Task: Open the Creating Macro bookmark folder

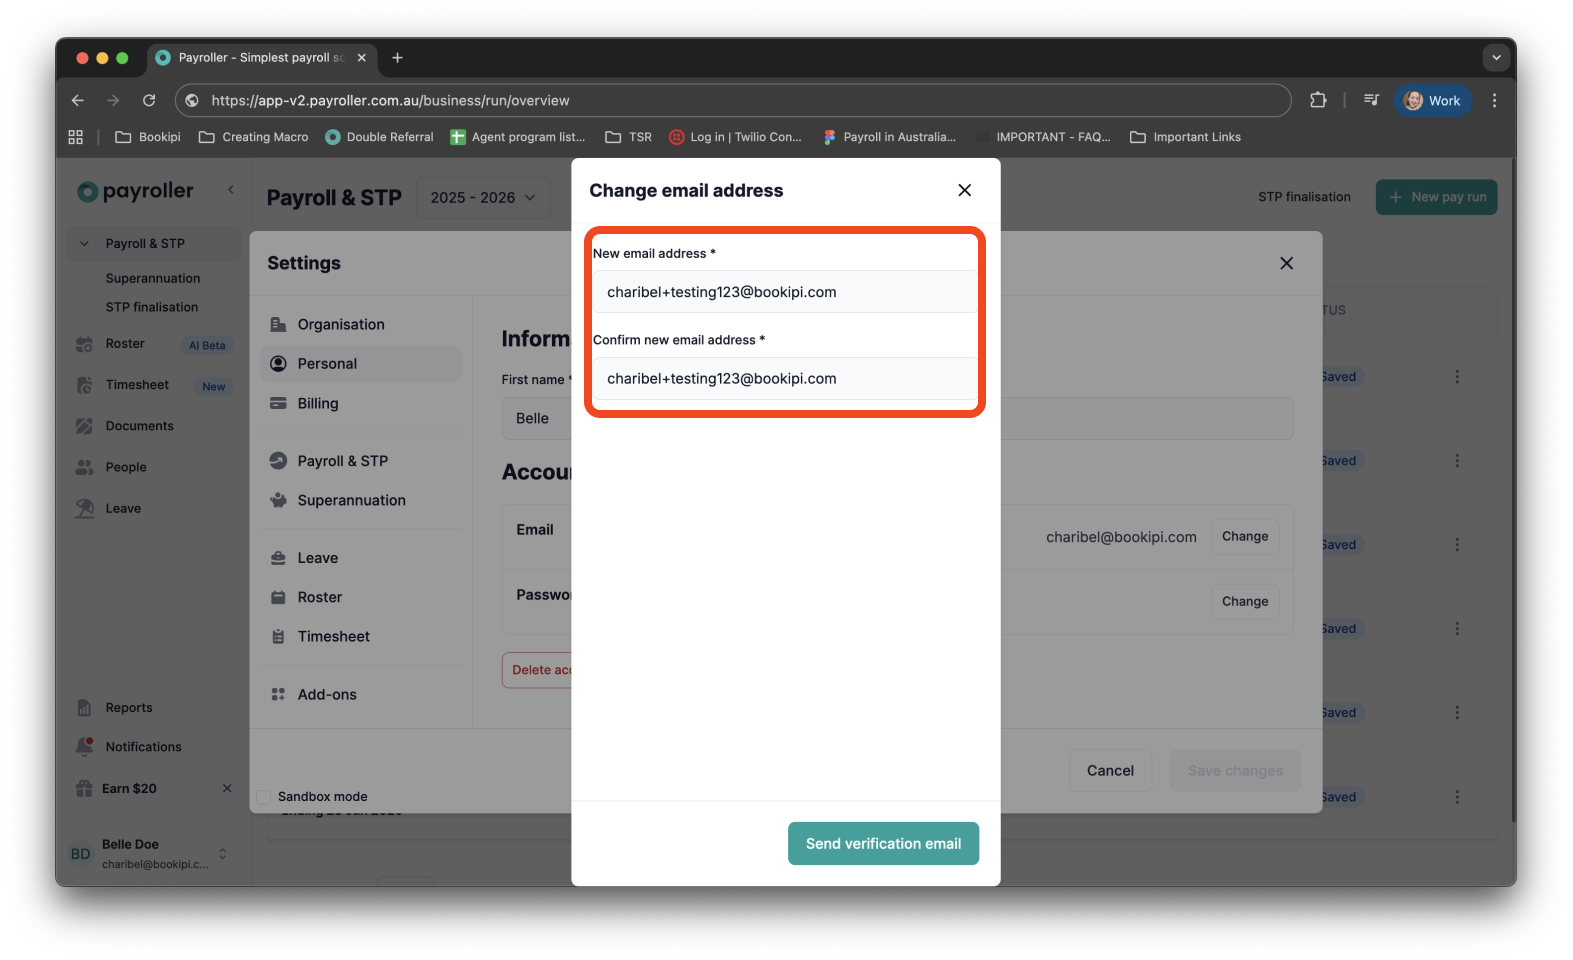Action: click(x=254, y=137)
